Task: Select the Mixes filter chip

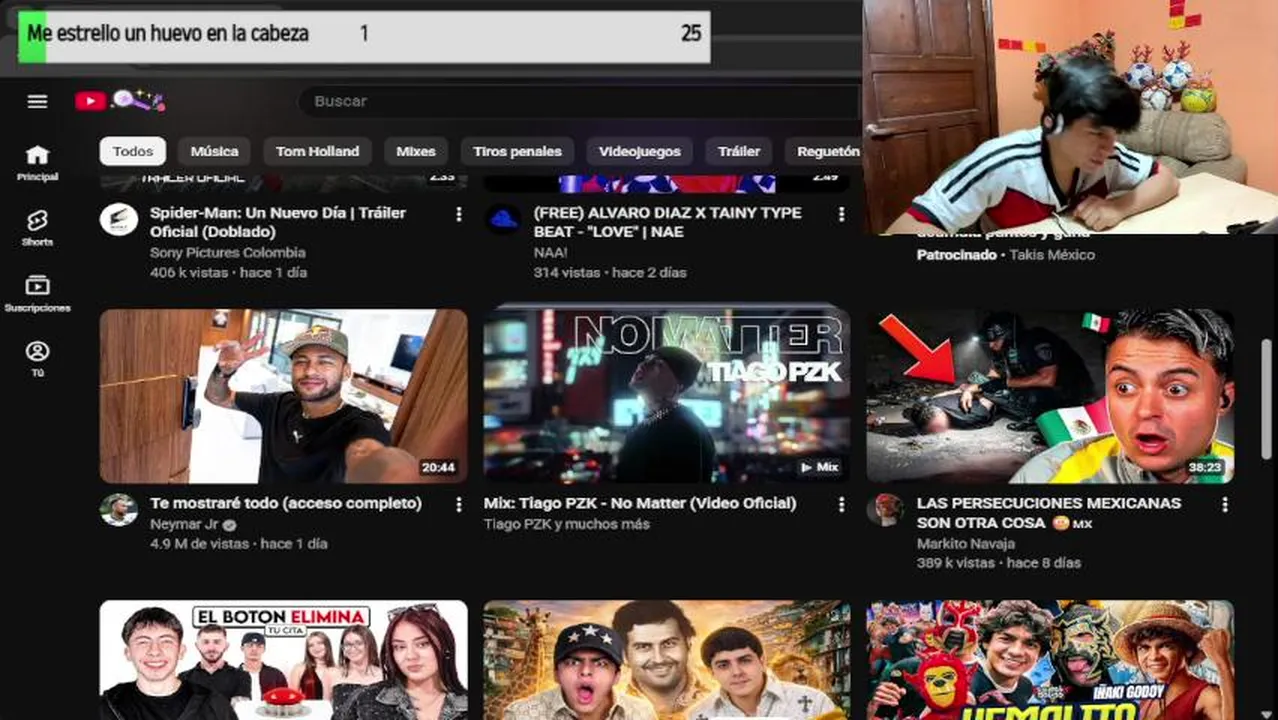Action: tap(415, 151)
